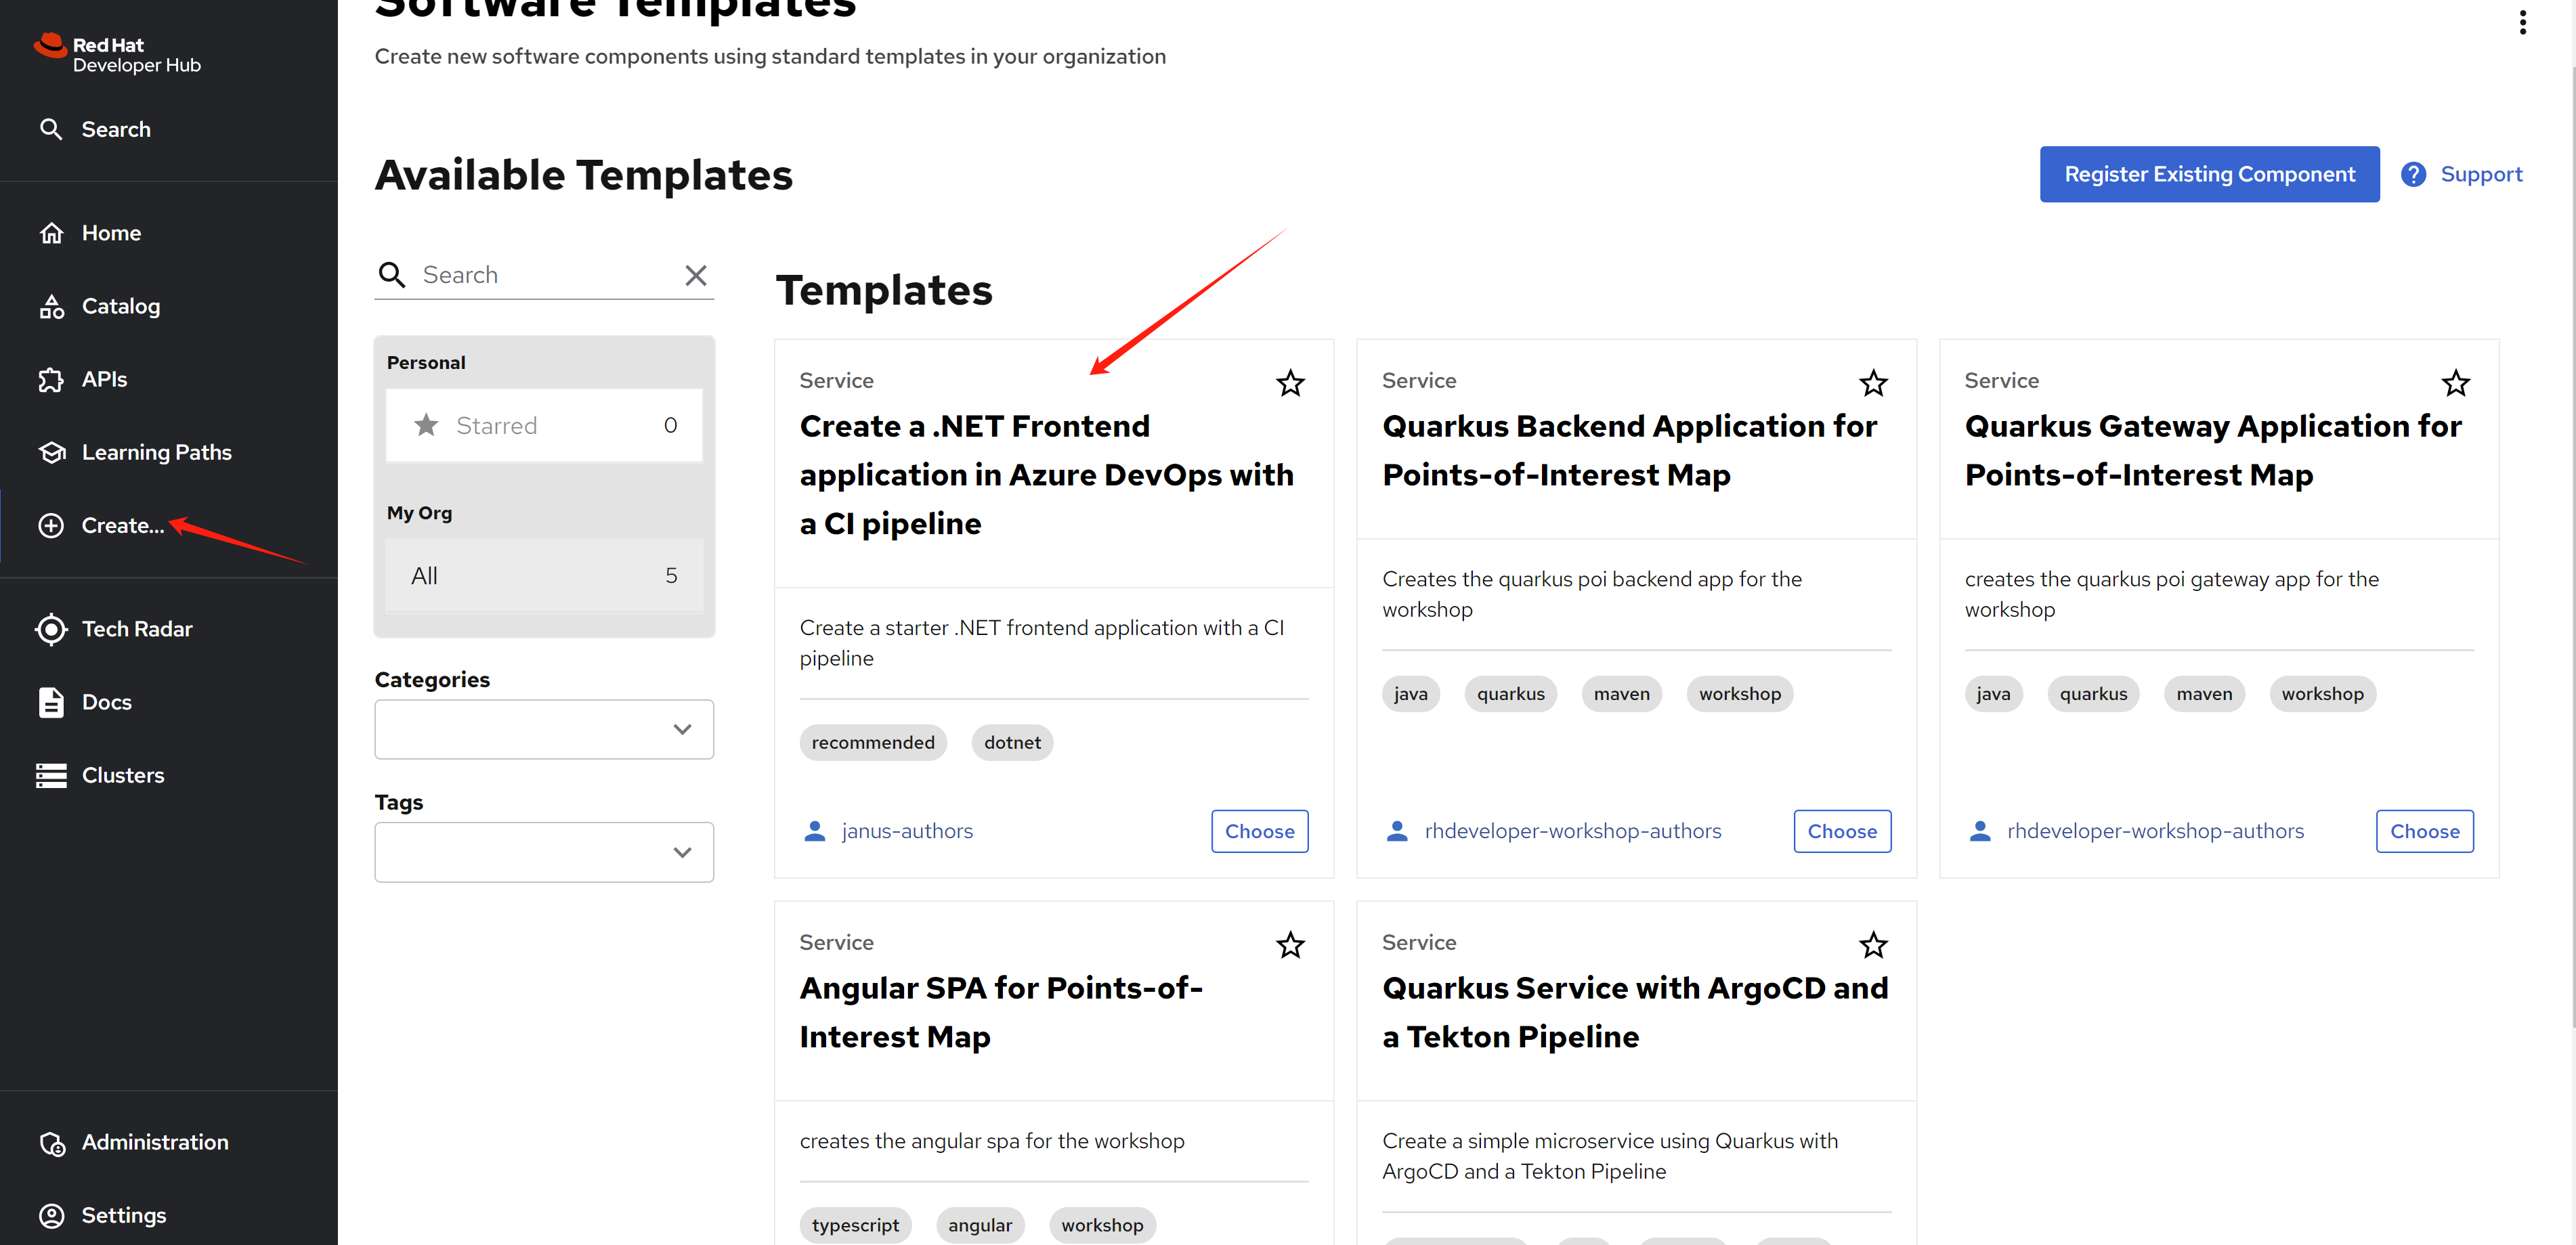Open the APIs puzzle icon
The height and width of the screenshot is (1245, 2576).
click(x=52, y=380)
